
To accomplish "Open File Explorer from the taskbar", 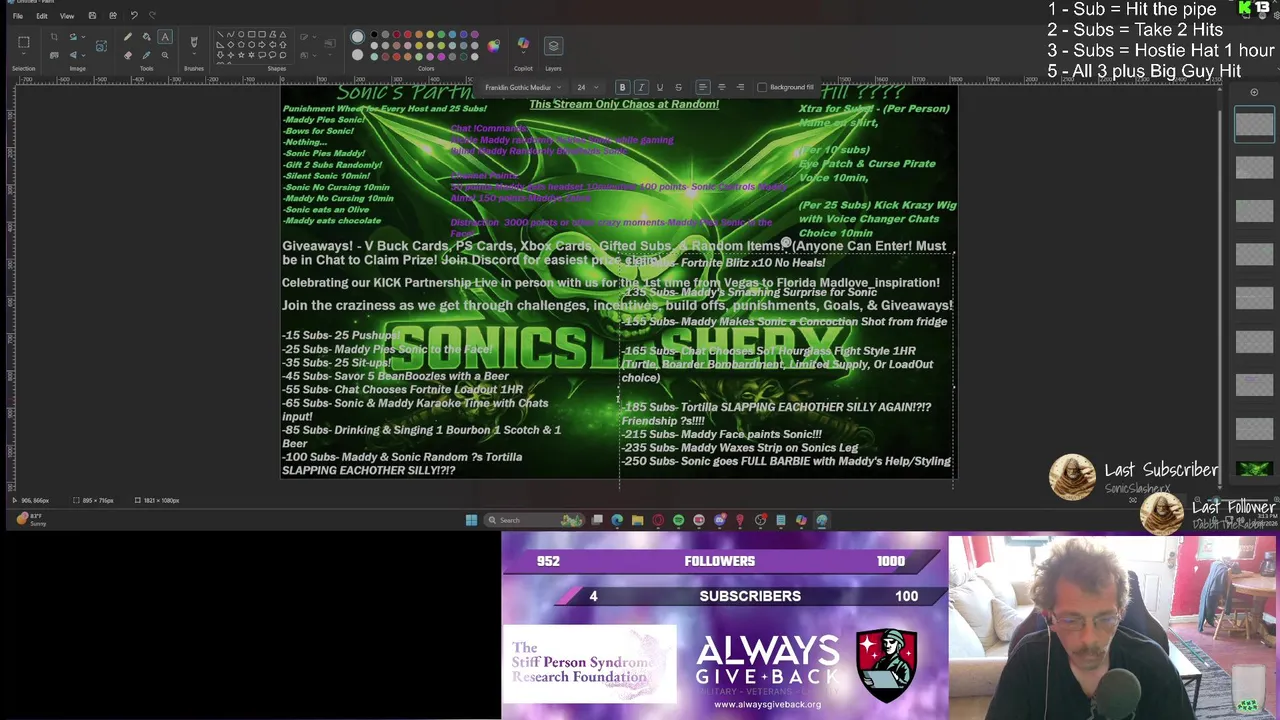I will click(637, 520).
